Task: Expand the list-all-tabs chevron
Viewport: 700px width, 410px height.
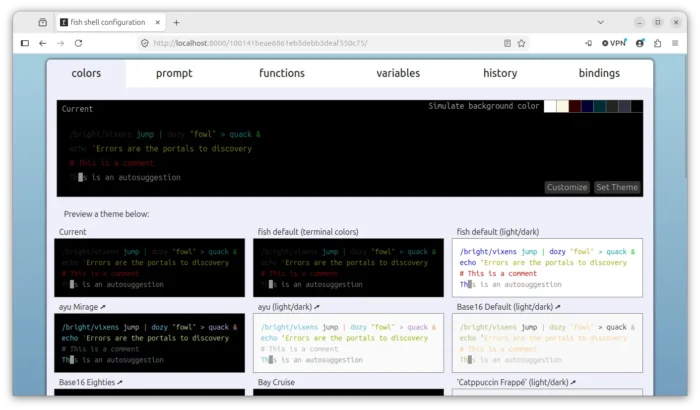Action: click(x=600, y=22)
